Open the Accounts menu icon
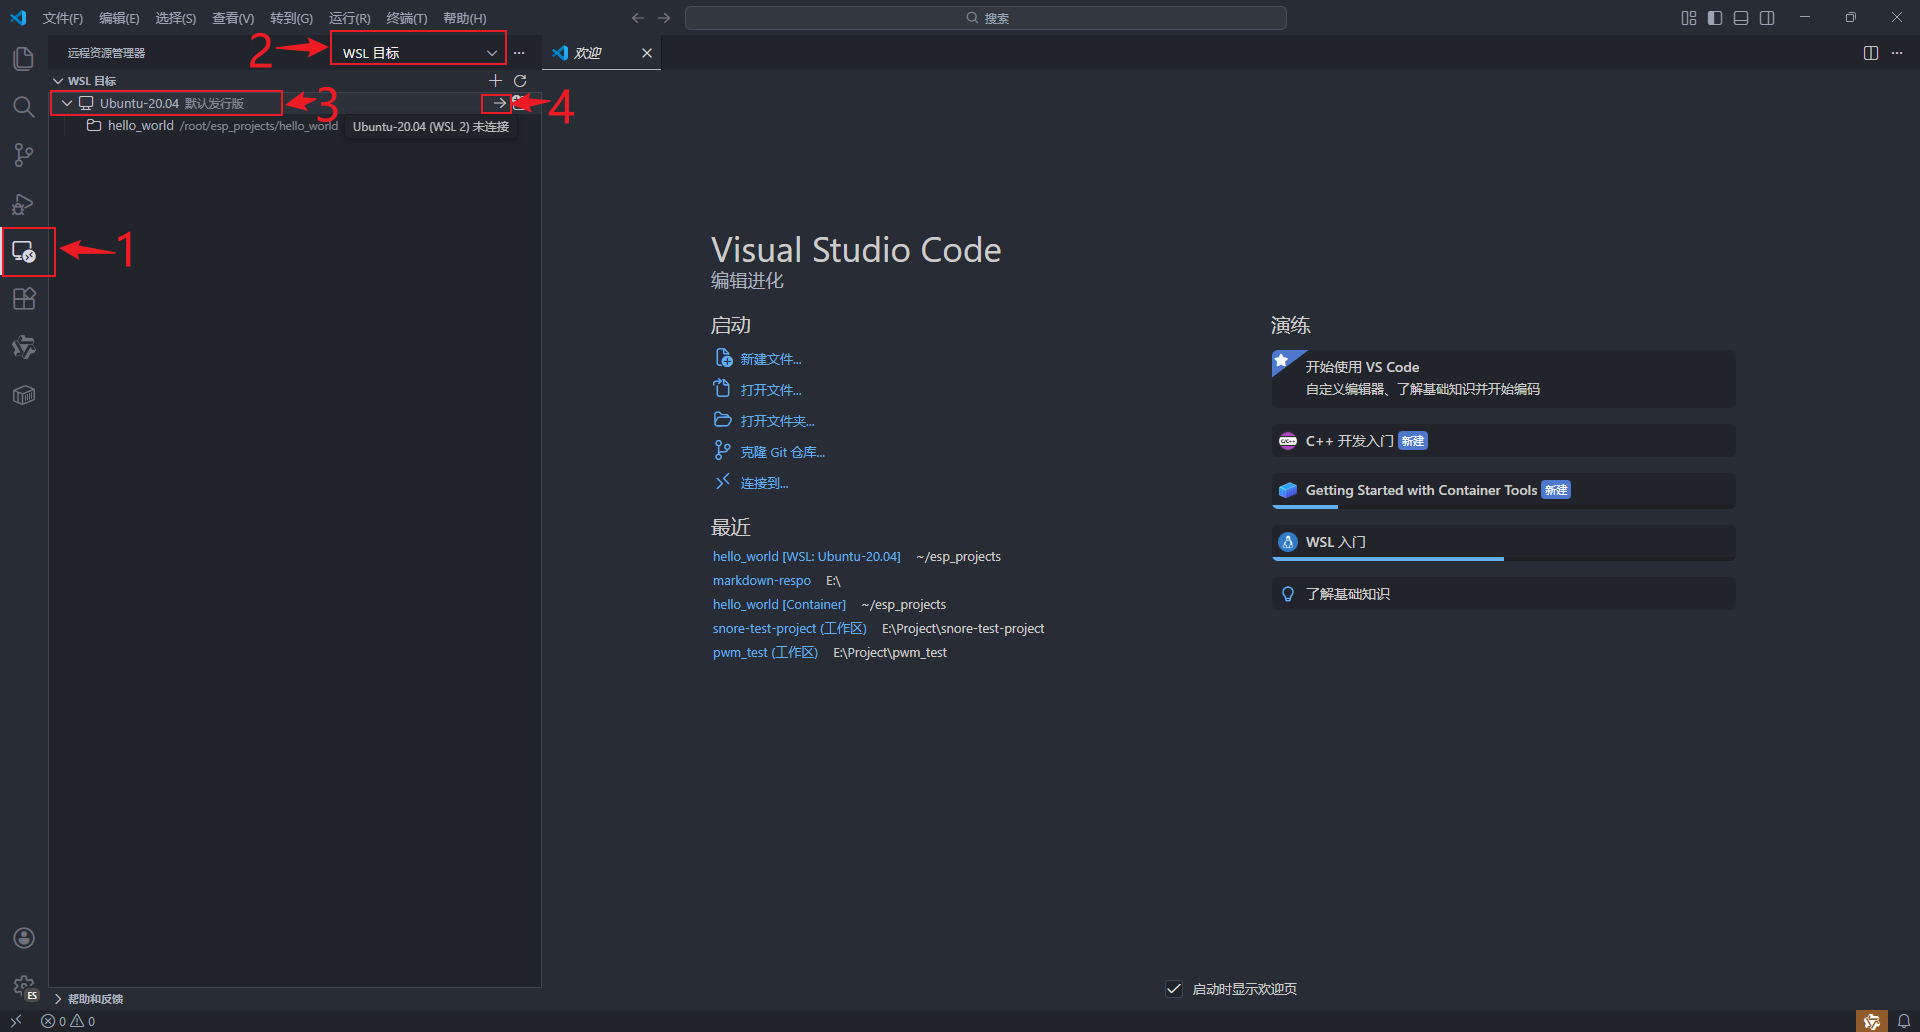This screenshot has height=1032, width=1920. (24, 938)
